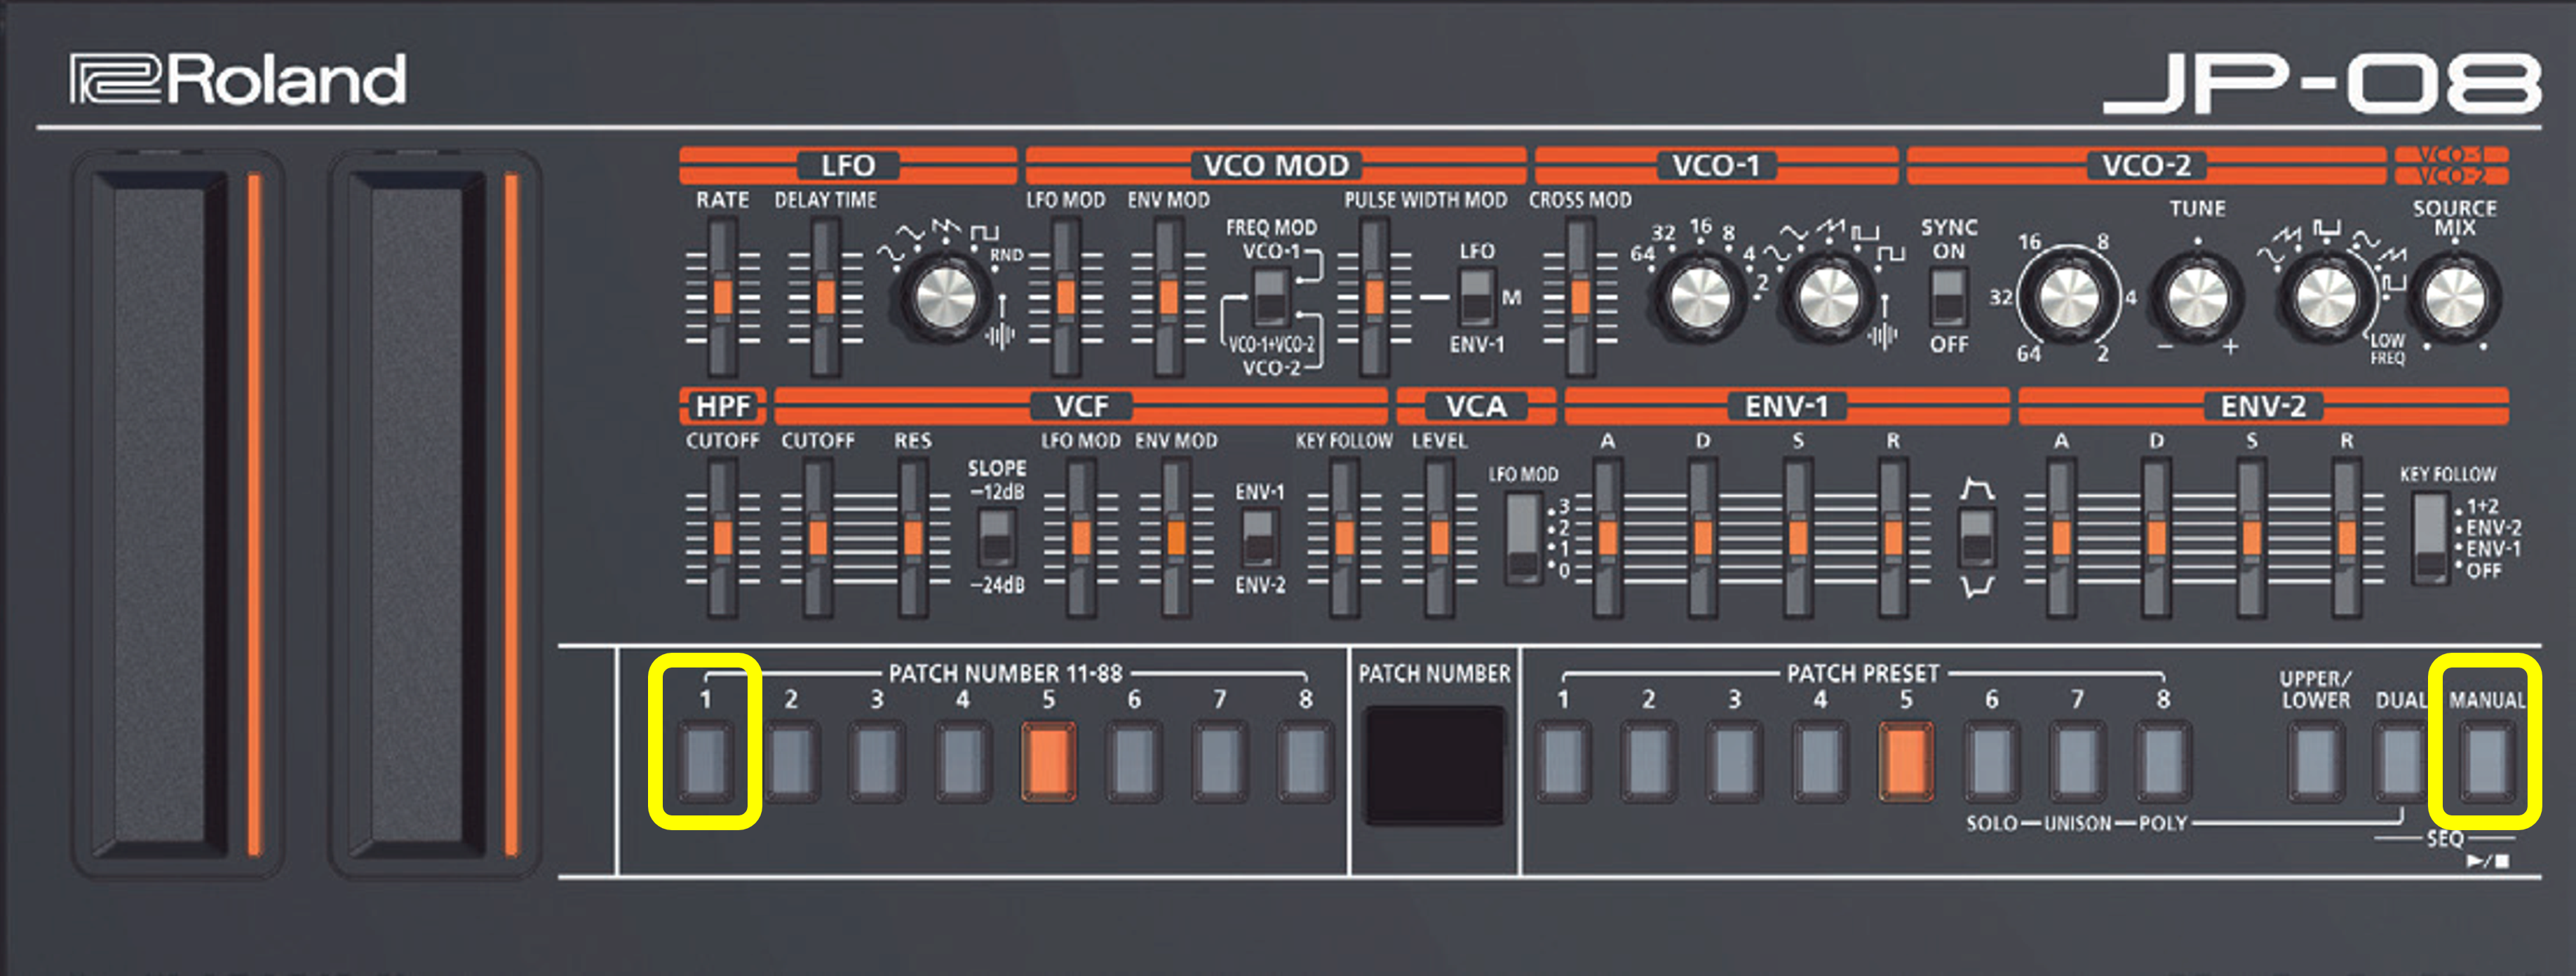Viewport: 2576px width, 976px height.
Task: Click the ENV-1 Attack slider
Action: (1607, 537)
